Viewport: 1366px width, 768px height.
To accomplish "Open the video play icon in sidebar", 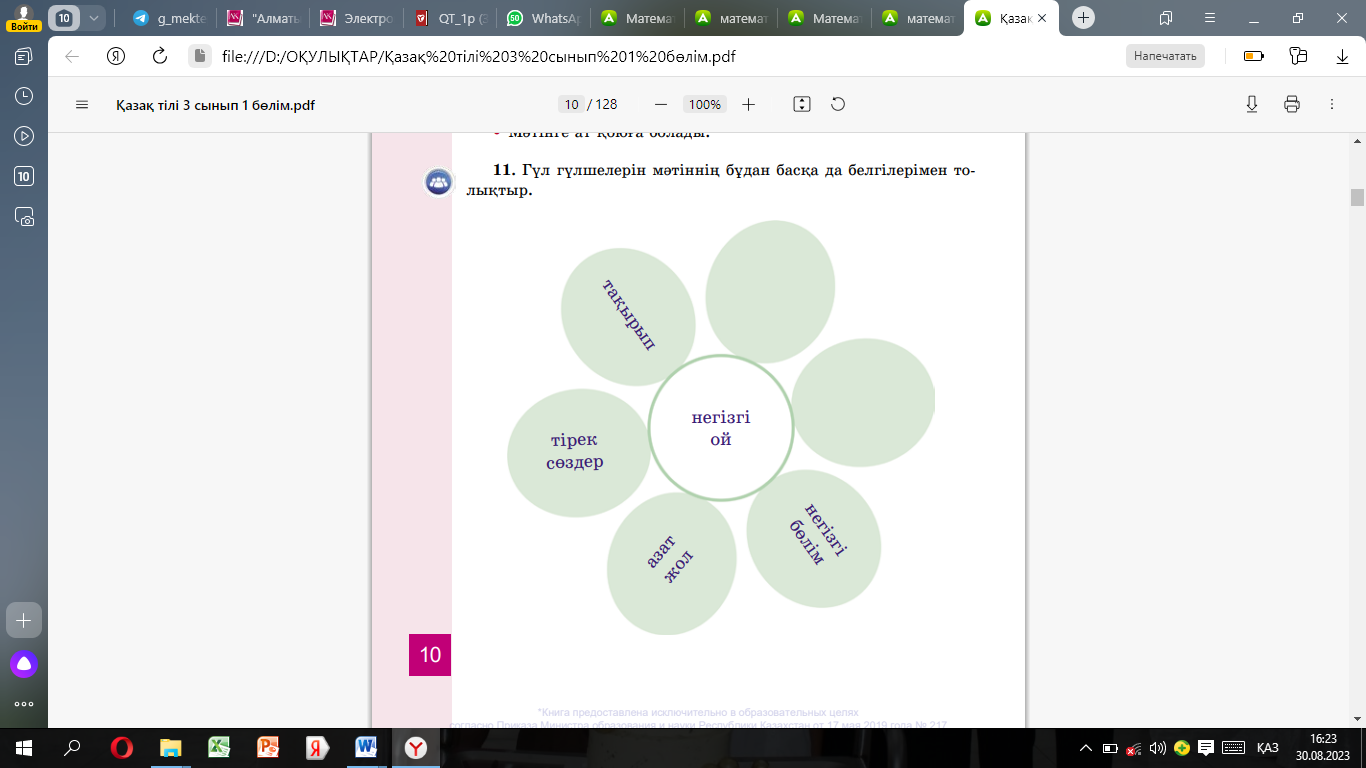I will click(x=24, y=136).
